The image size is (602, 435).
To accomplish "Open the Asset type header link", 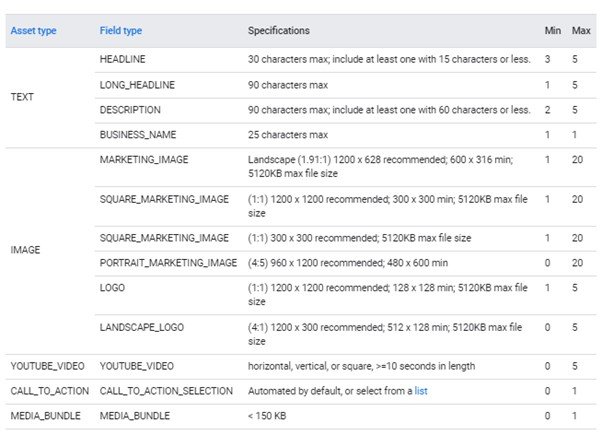I will click(33, 31).
